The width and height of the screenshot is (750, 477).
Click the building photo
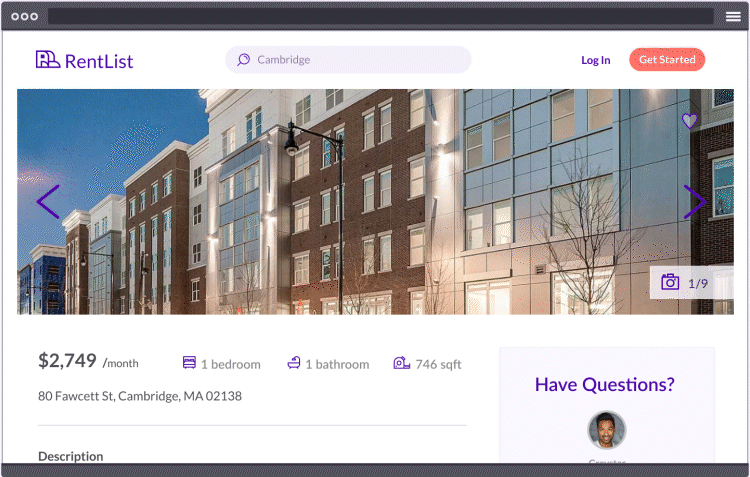375,201
